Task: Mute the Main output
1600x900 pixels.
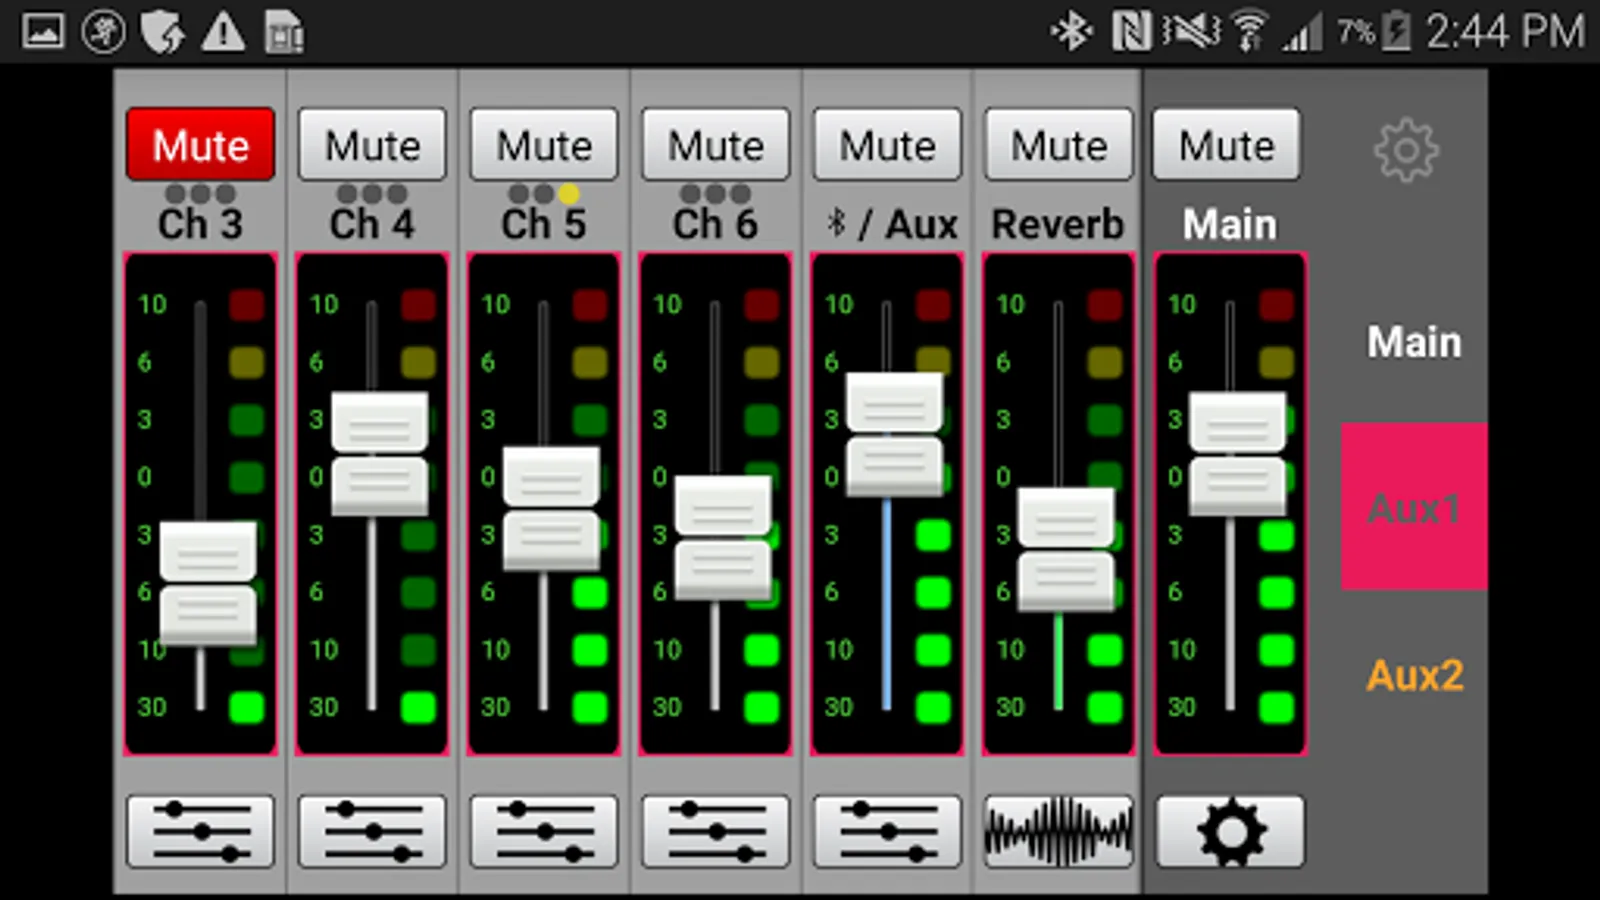Action: pyautogui.click(x=1227, y=145)
